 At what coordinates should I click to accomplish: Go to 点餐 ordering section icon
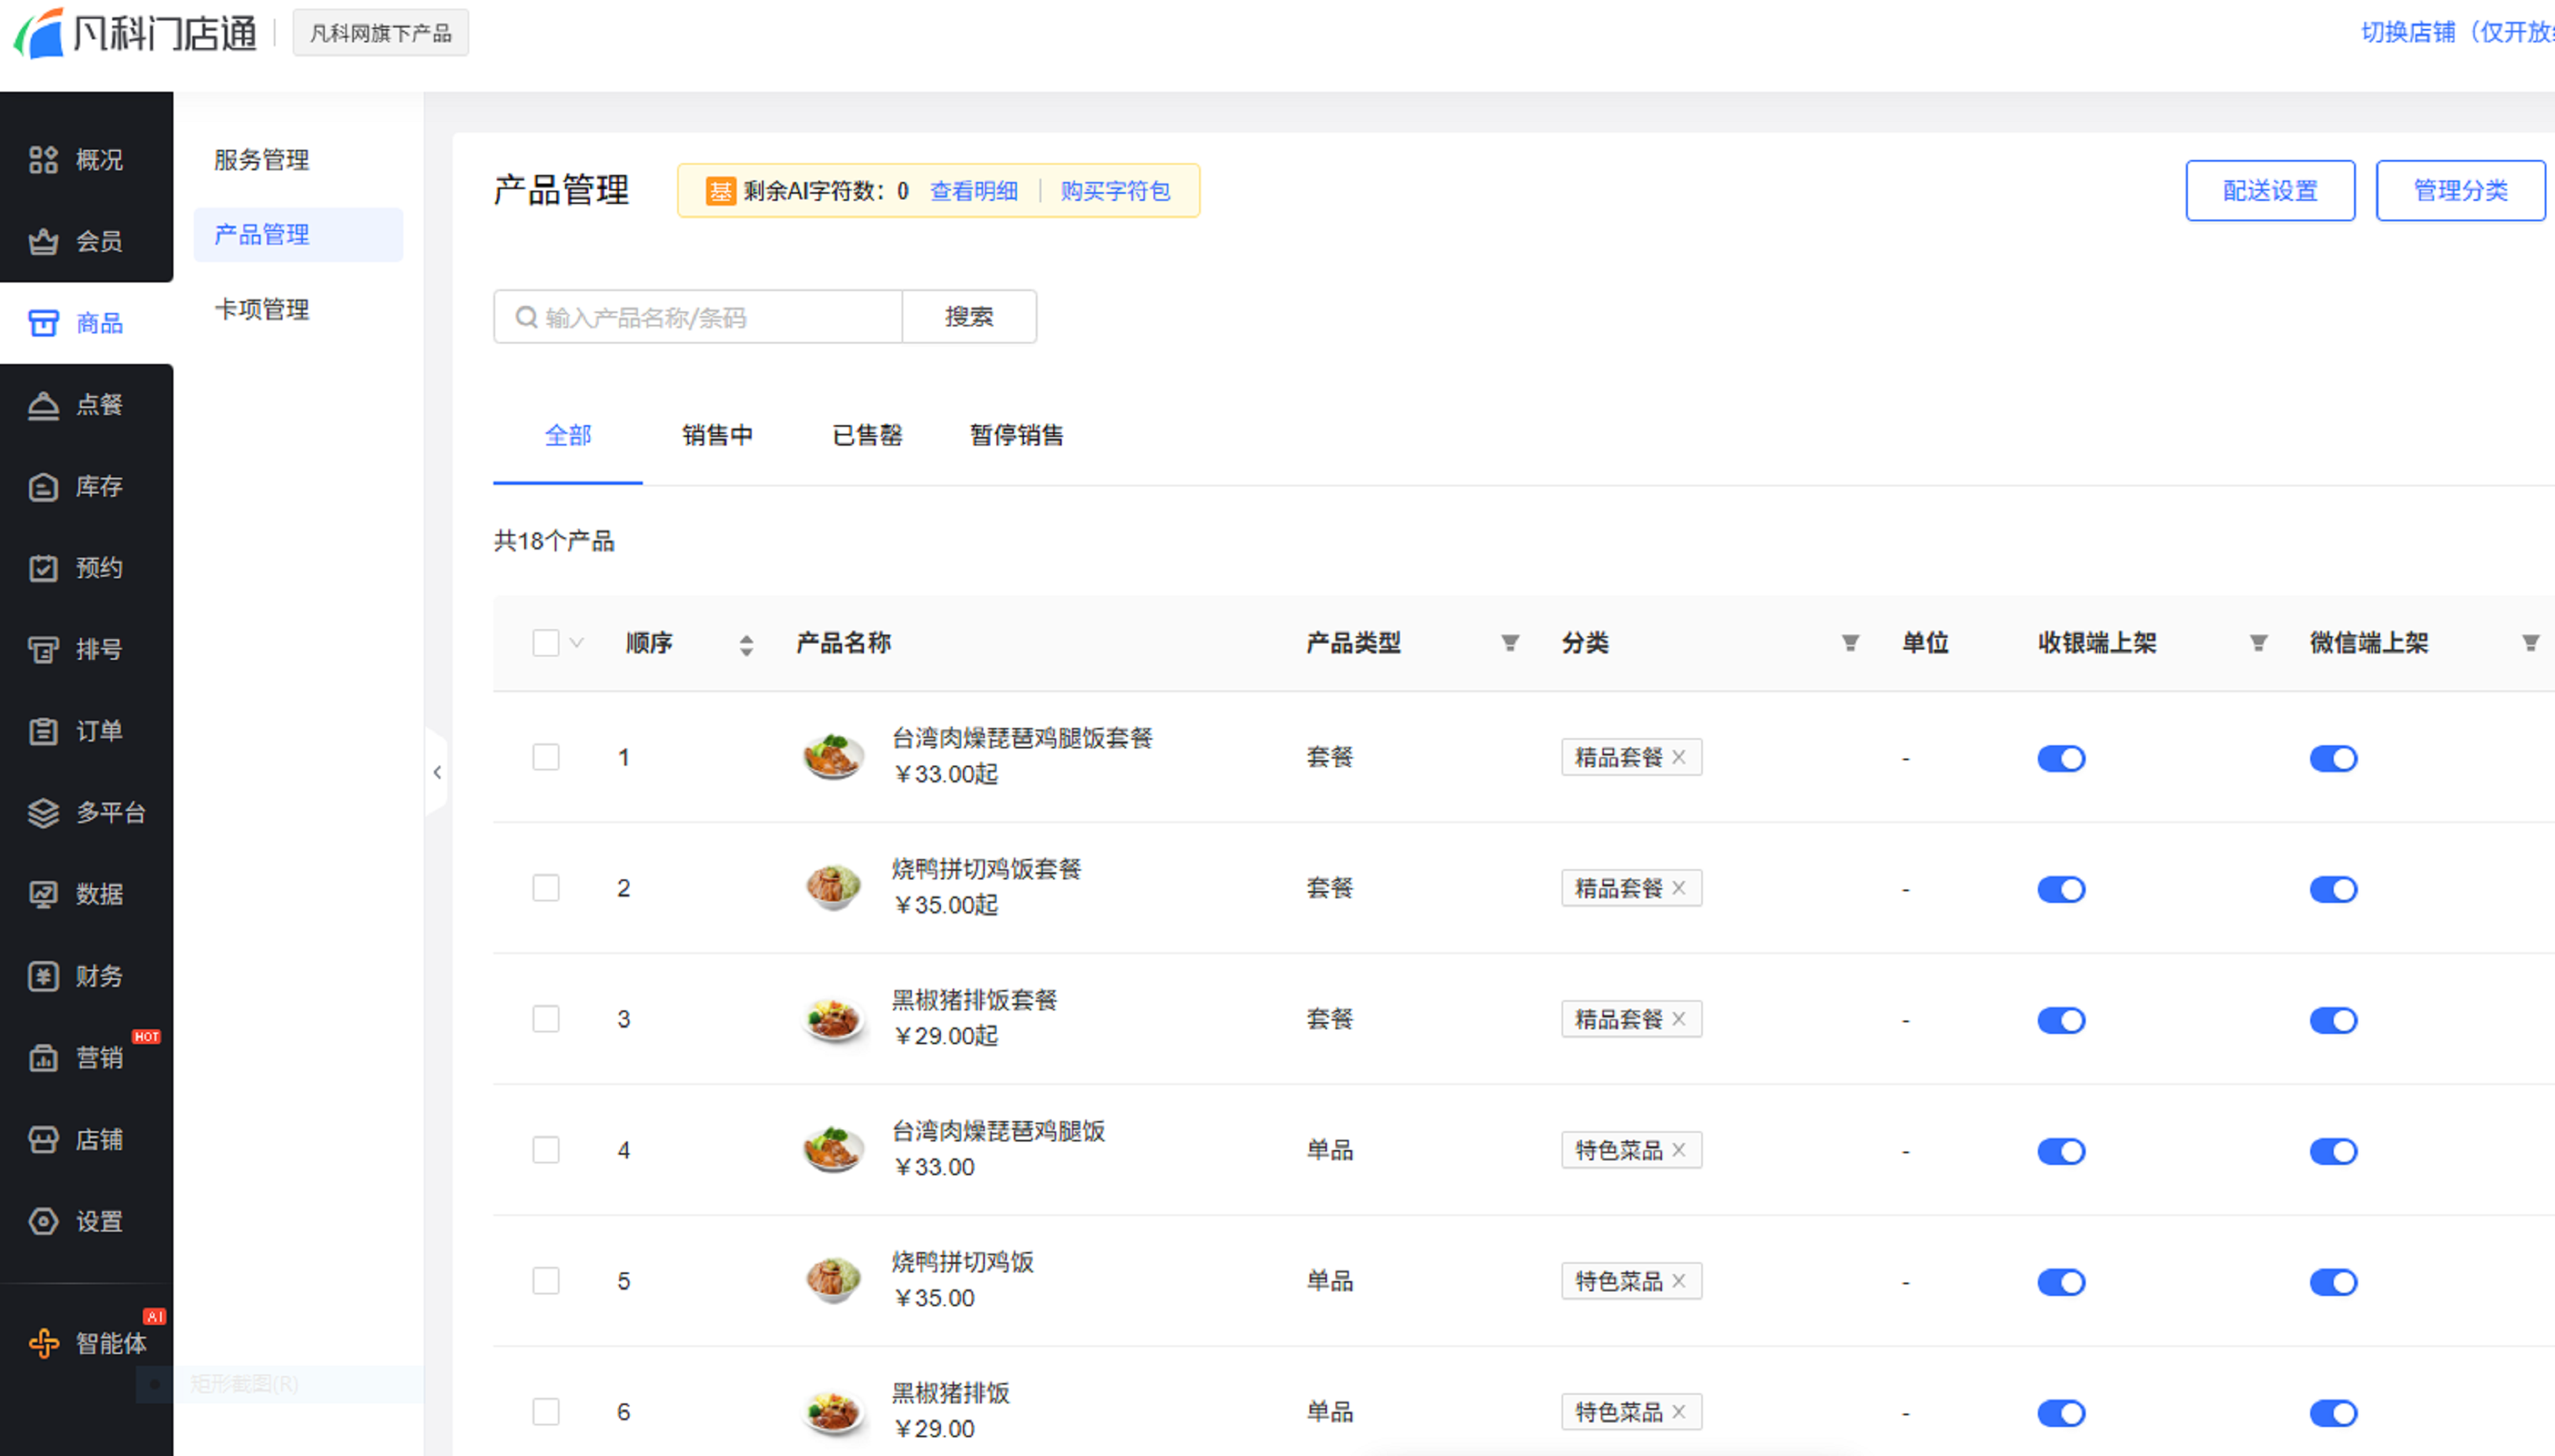[x=43, y=405]
